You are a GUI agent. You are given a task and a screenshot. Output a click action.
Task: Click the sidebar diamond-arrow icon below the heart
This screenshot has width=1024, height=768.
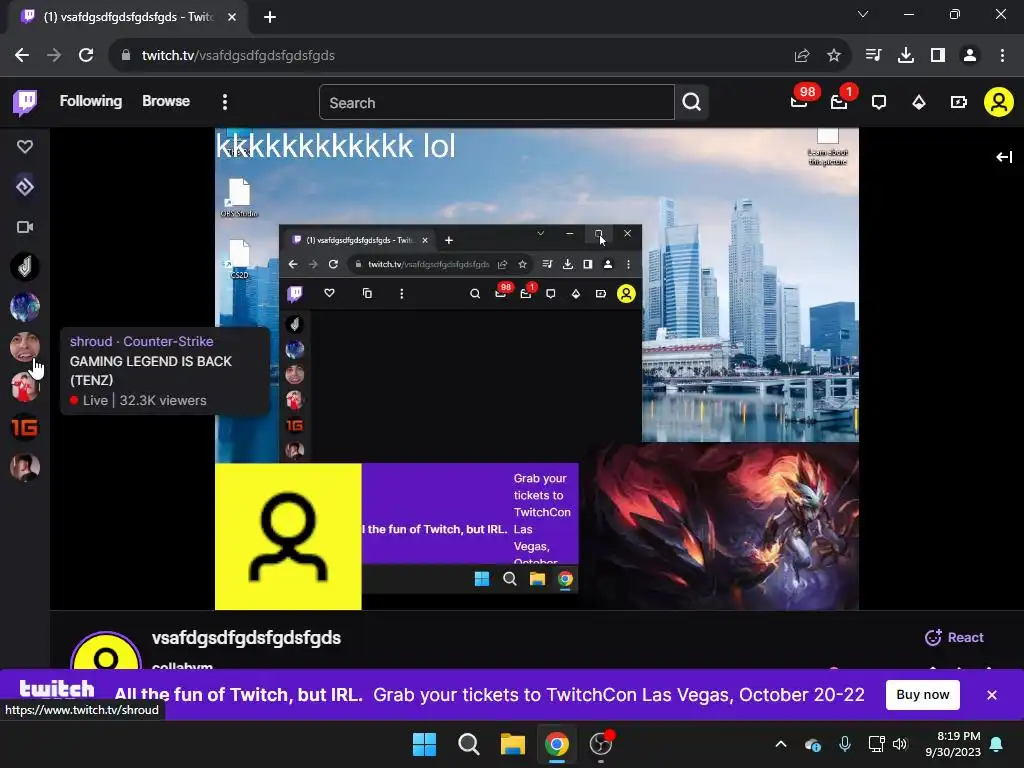pos(25,187)
